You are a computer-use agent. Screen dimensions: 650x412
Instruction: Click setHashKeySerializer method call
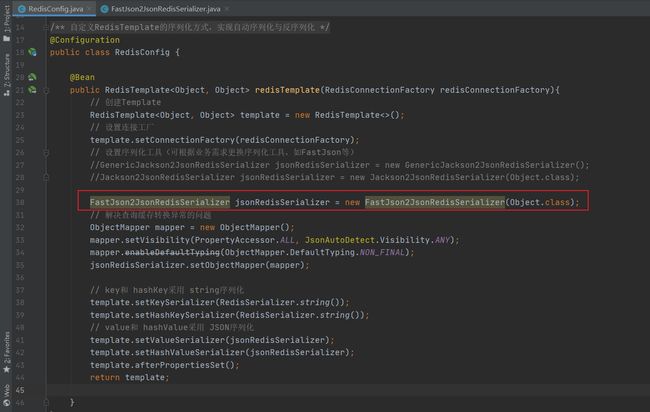(185, 315)
